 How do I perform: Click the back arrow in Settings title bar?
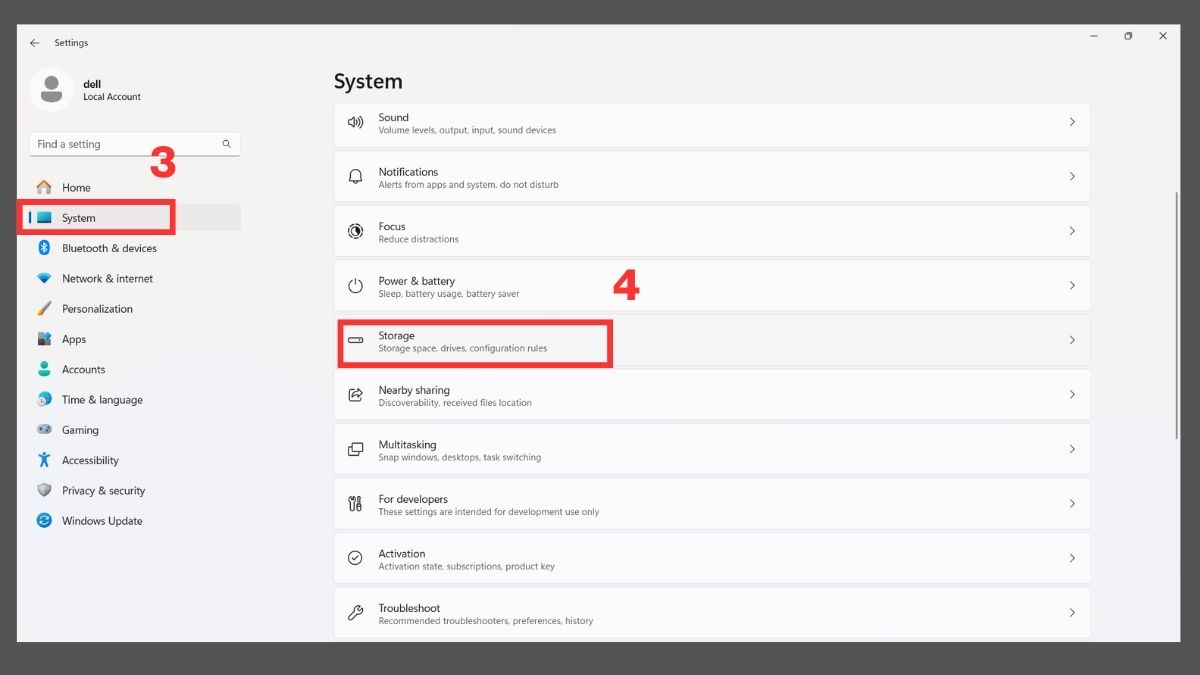tap(35, 43)
